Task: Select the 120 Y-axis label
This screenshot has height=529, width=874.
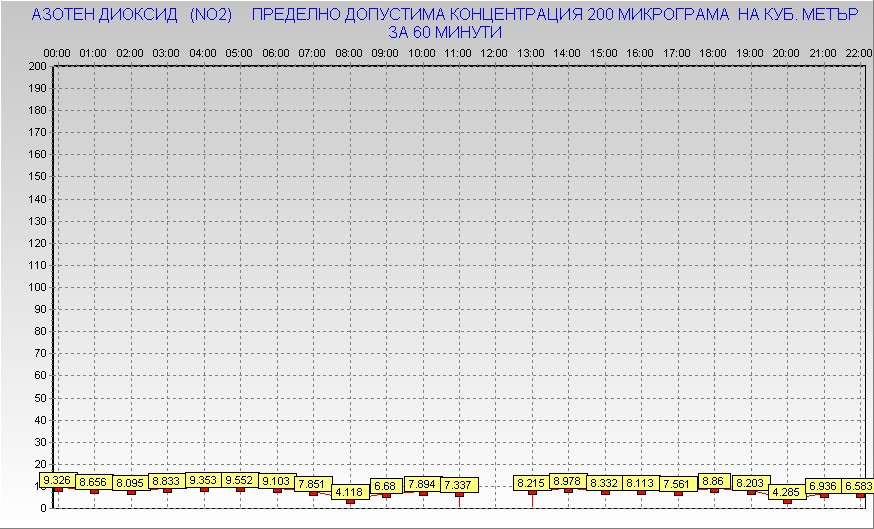Action: 37,243
